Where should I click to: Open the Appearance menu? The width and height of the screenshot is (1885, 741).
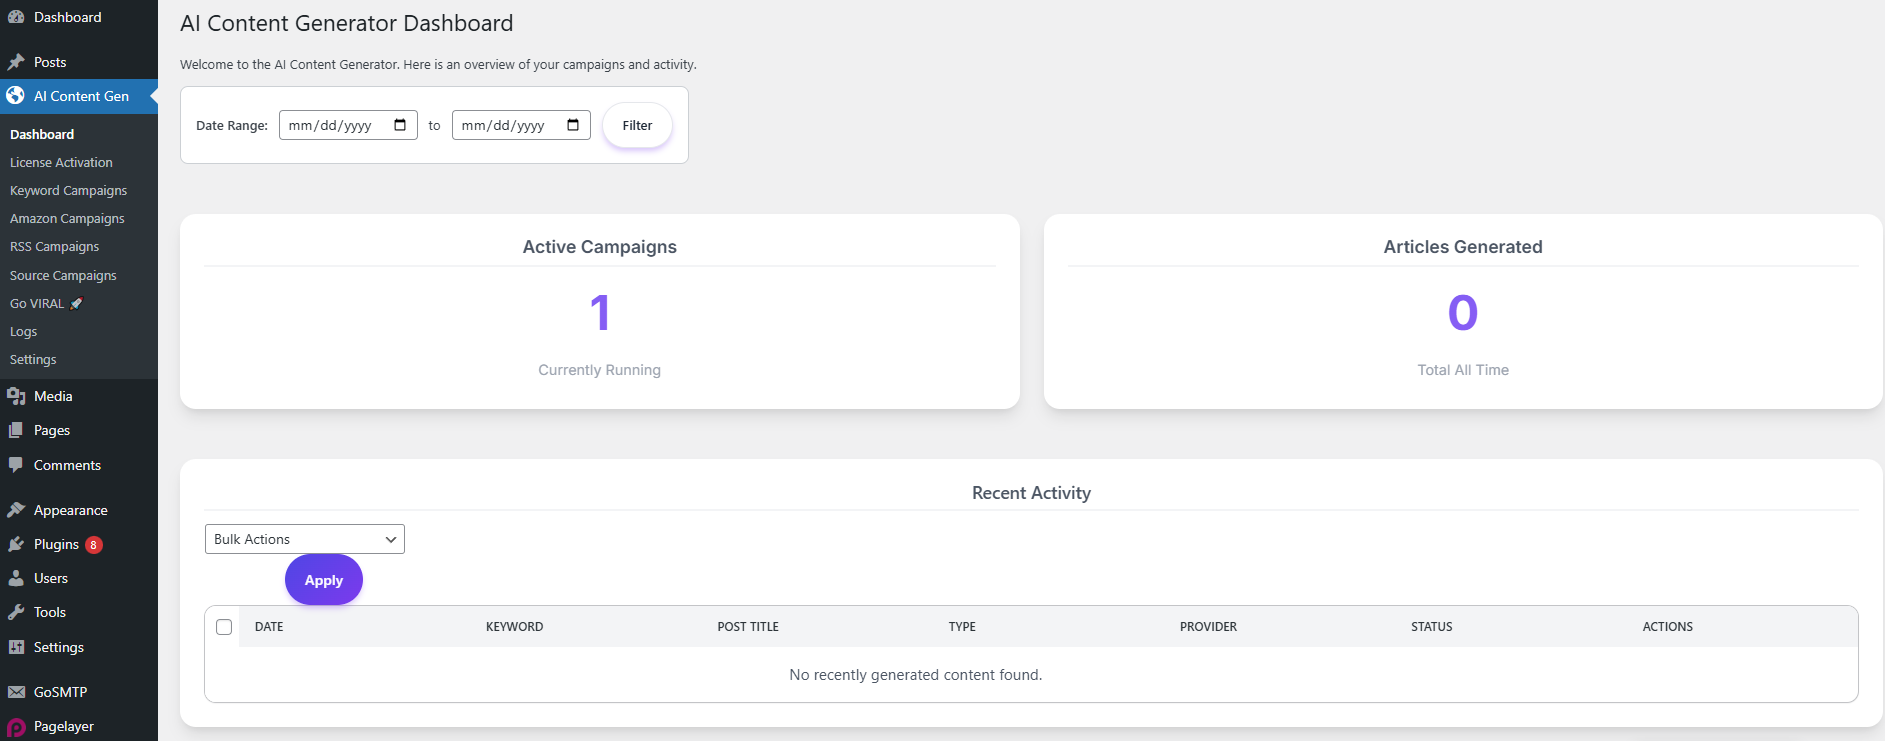coord(79,510)
